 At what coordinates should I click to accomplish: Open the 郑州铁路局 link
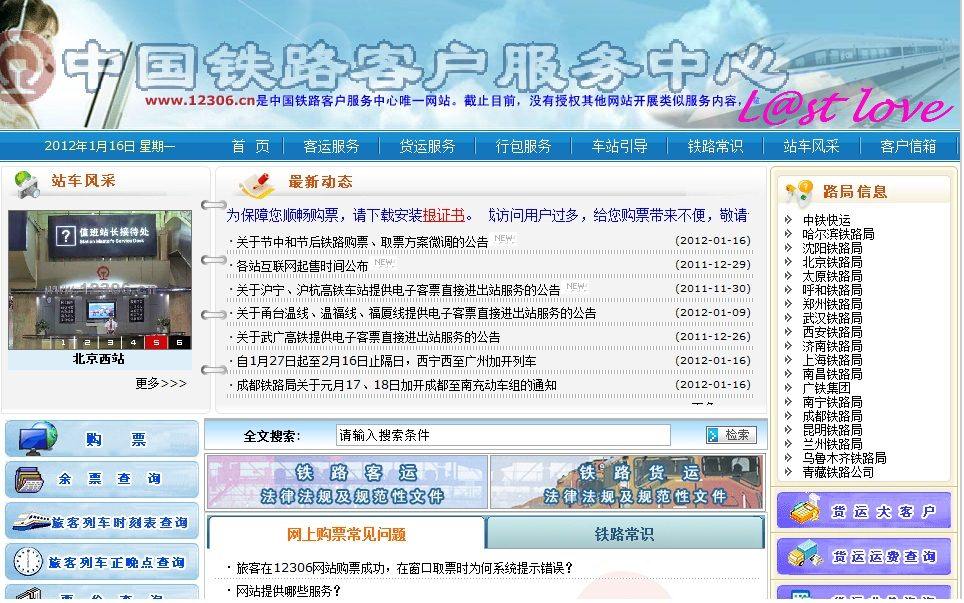coord(832,304)
